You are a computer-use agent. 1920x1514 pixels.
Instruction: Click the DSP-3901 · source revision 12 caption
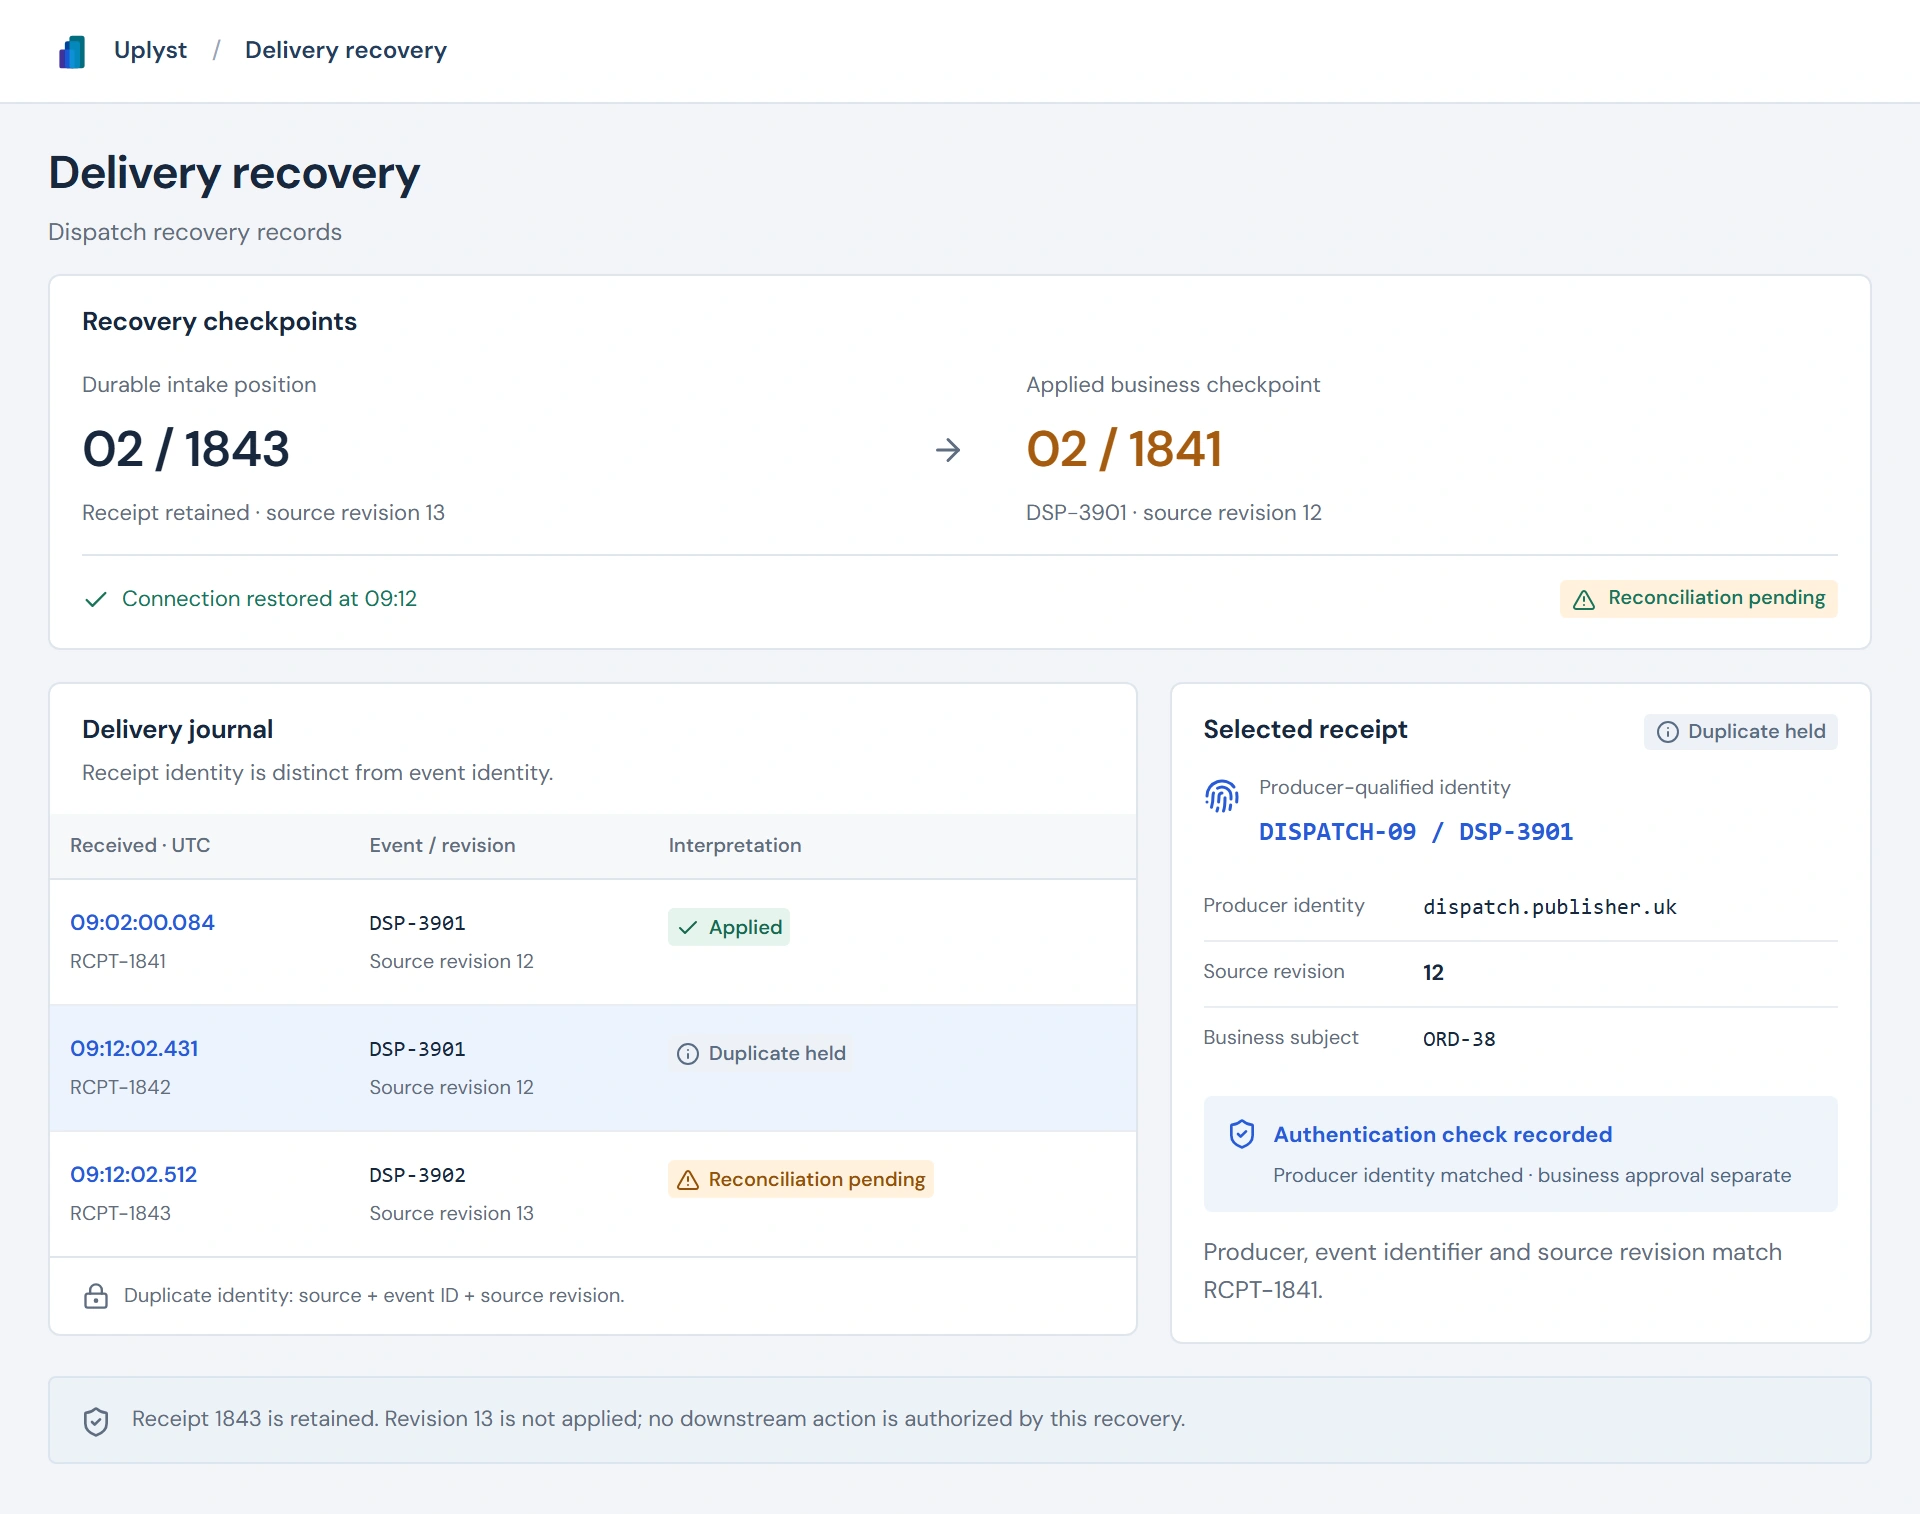tap(1173, 512)
